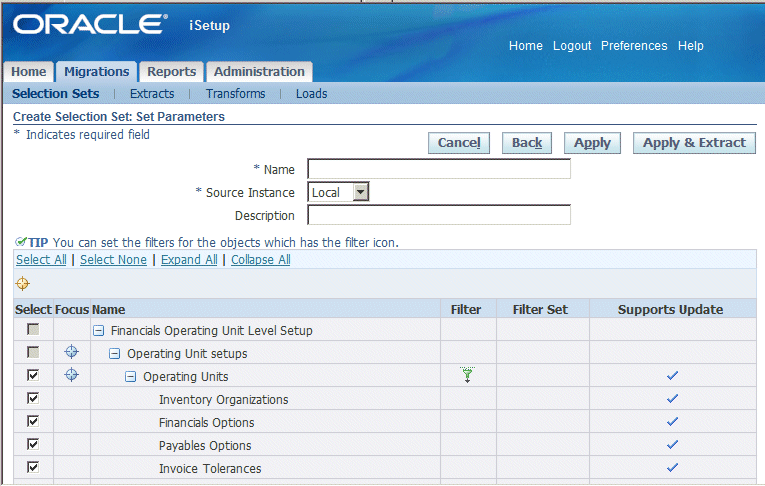Toggle Financials Operating Unit Level Setup checkbox
The width and height of the screenshot is (765, 486).
pos(33,329)
